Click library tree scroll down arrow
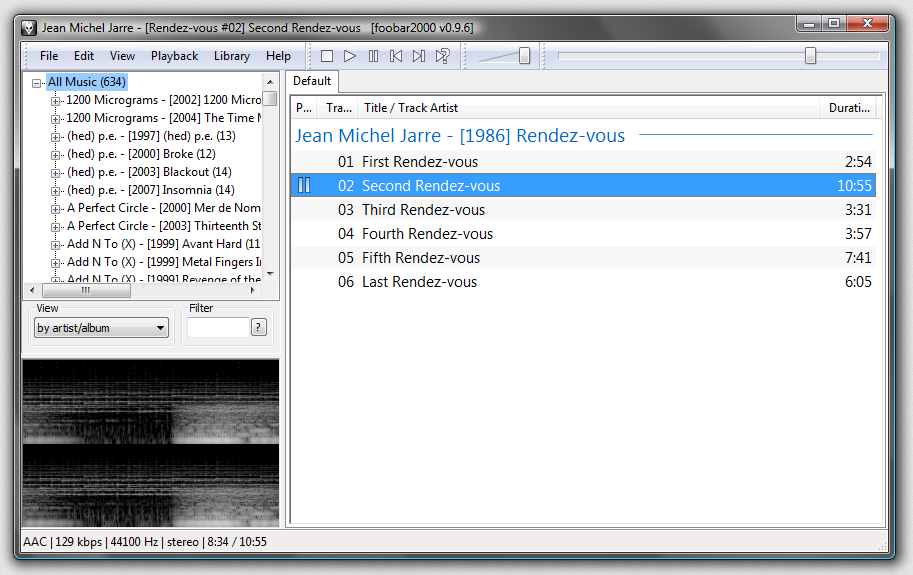 coord(270,274)
